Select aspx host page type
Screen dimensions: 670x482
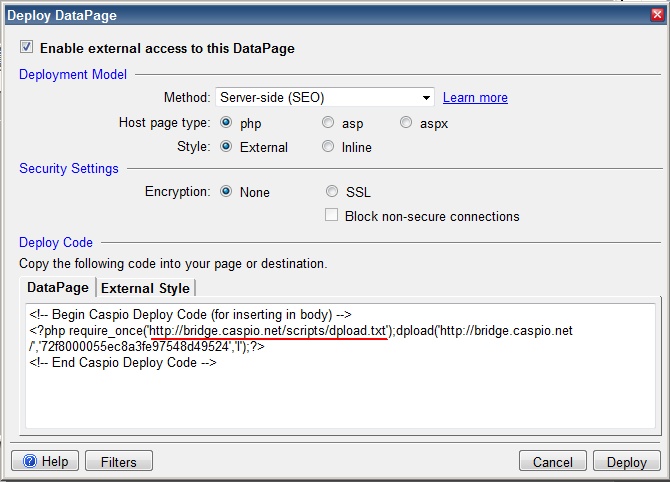coord(406,123)
